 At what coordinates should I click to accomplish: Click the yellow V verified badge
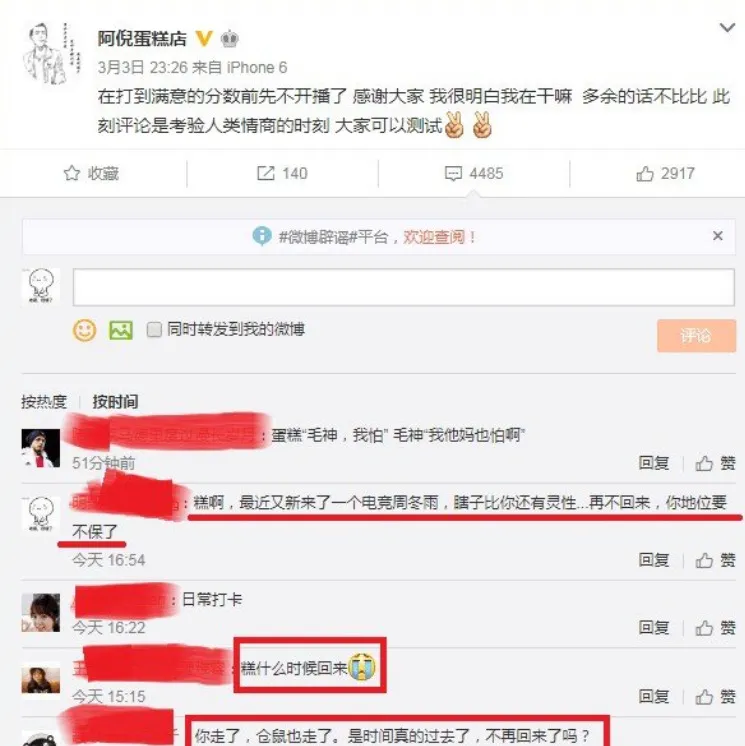click(x=204, y=39)
